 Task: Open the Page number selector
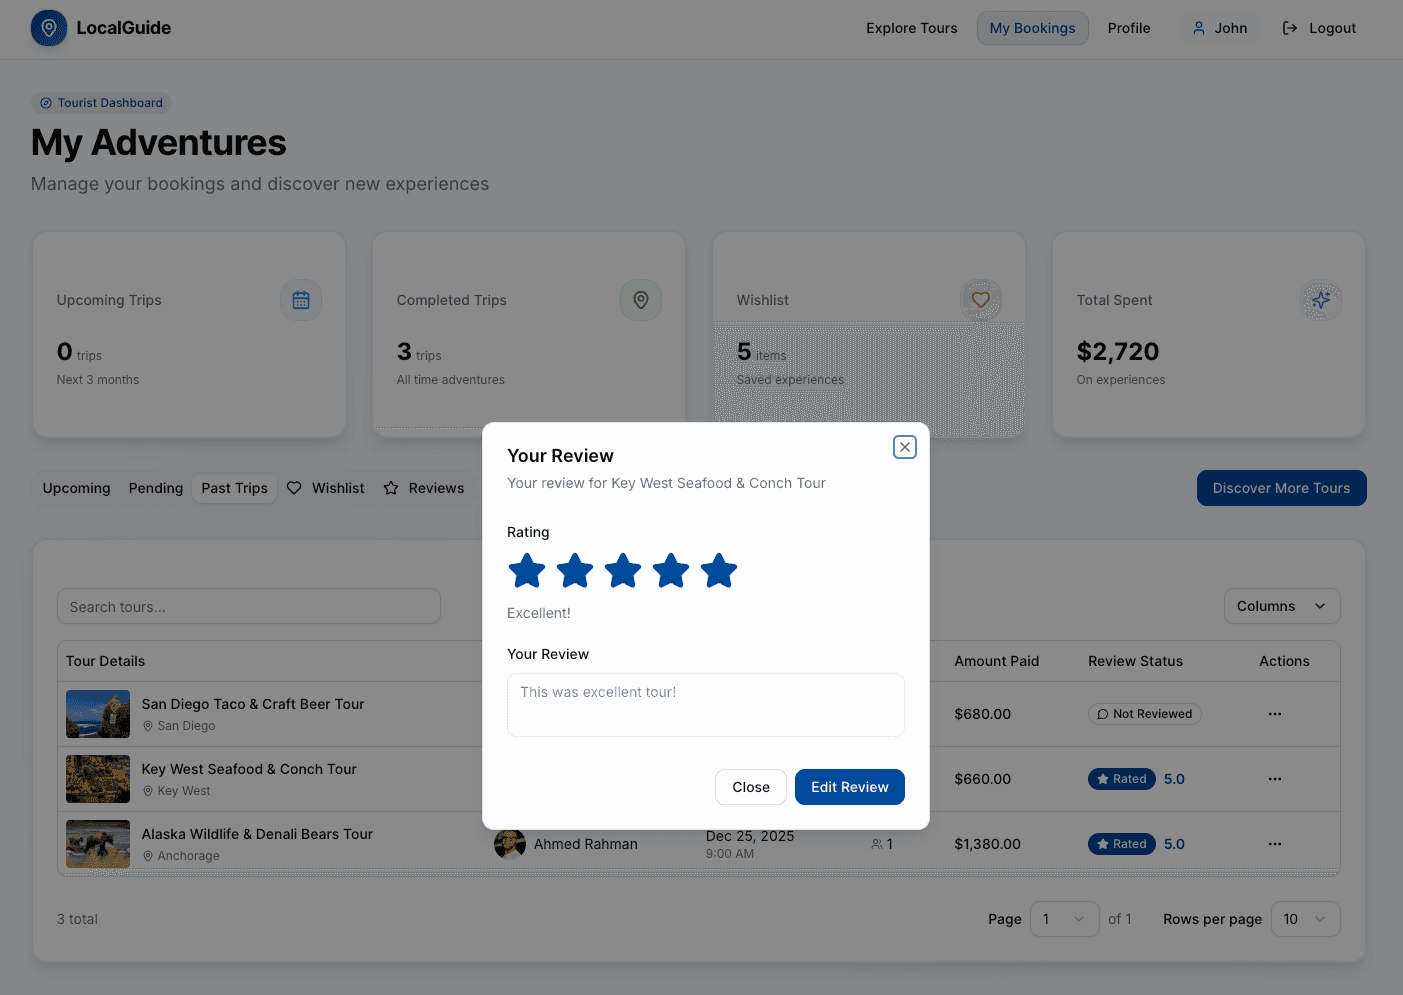[1063, 918]
